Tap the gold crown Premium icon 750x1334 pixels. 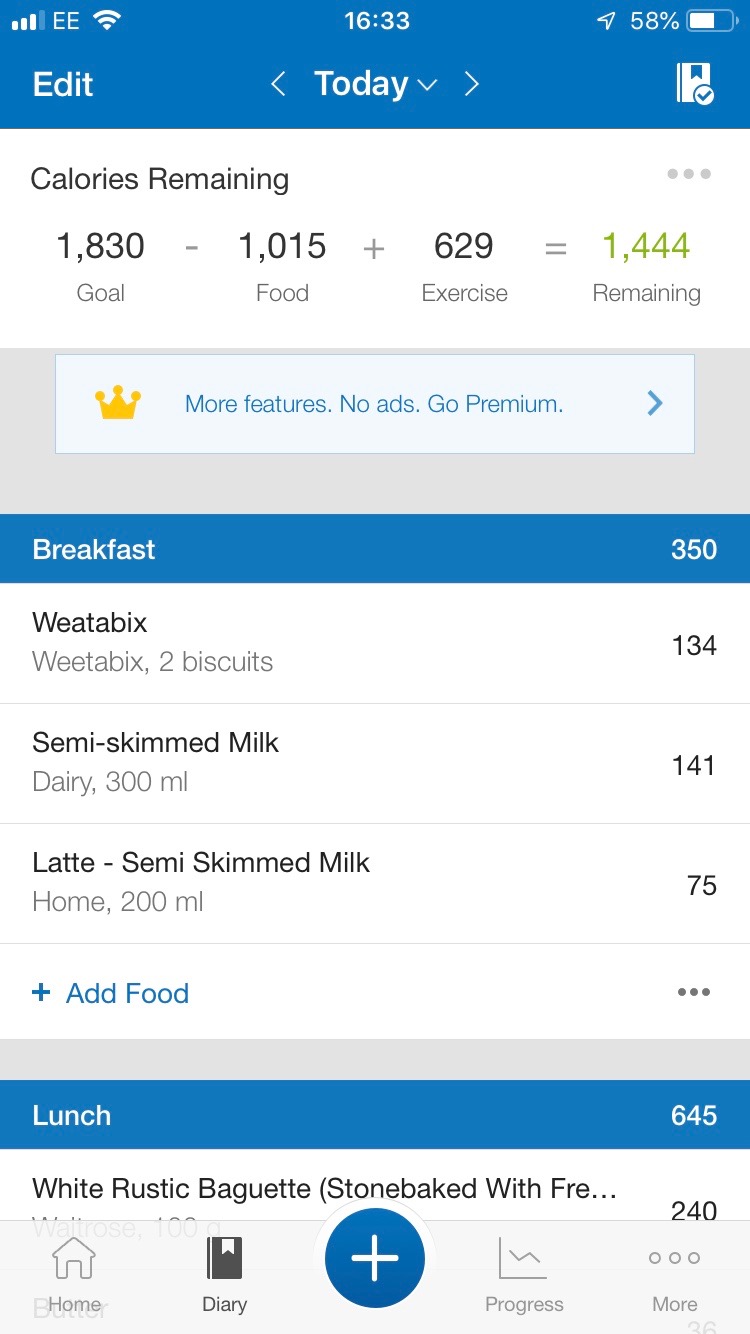click(118, 404)
